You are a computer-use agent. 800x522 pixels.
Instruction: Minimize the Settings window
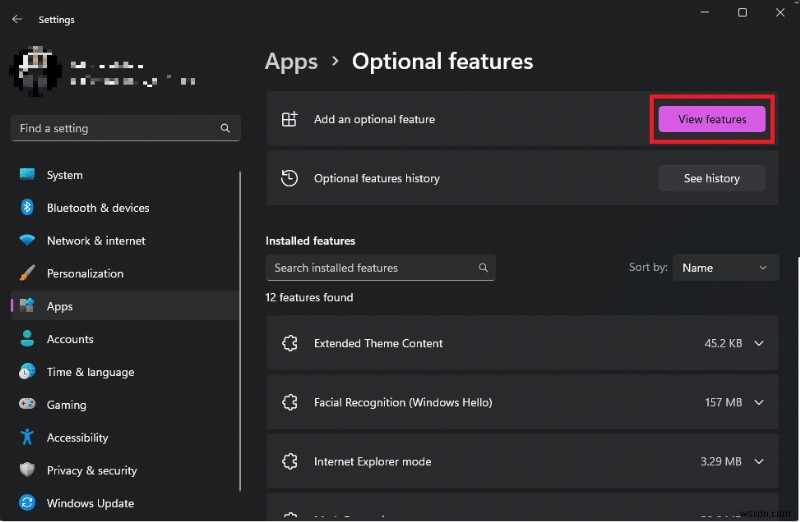click(705, 12)
